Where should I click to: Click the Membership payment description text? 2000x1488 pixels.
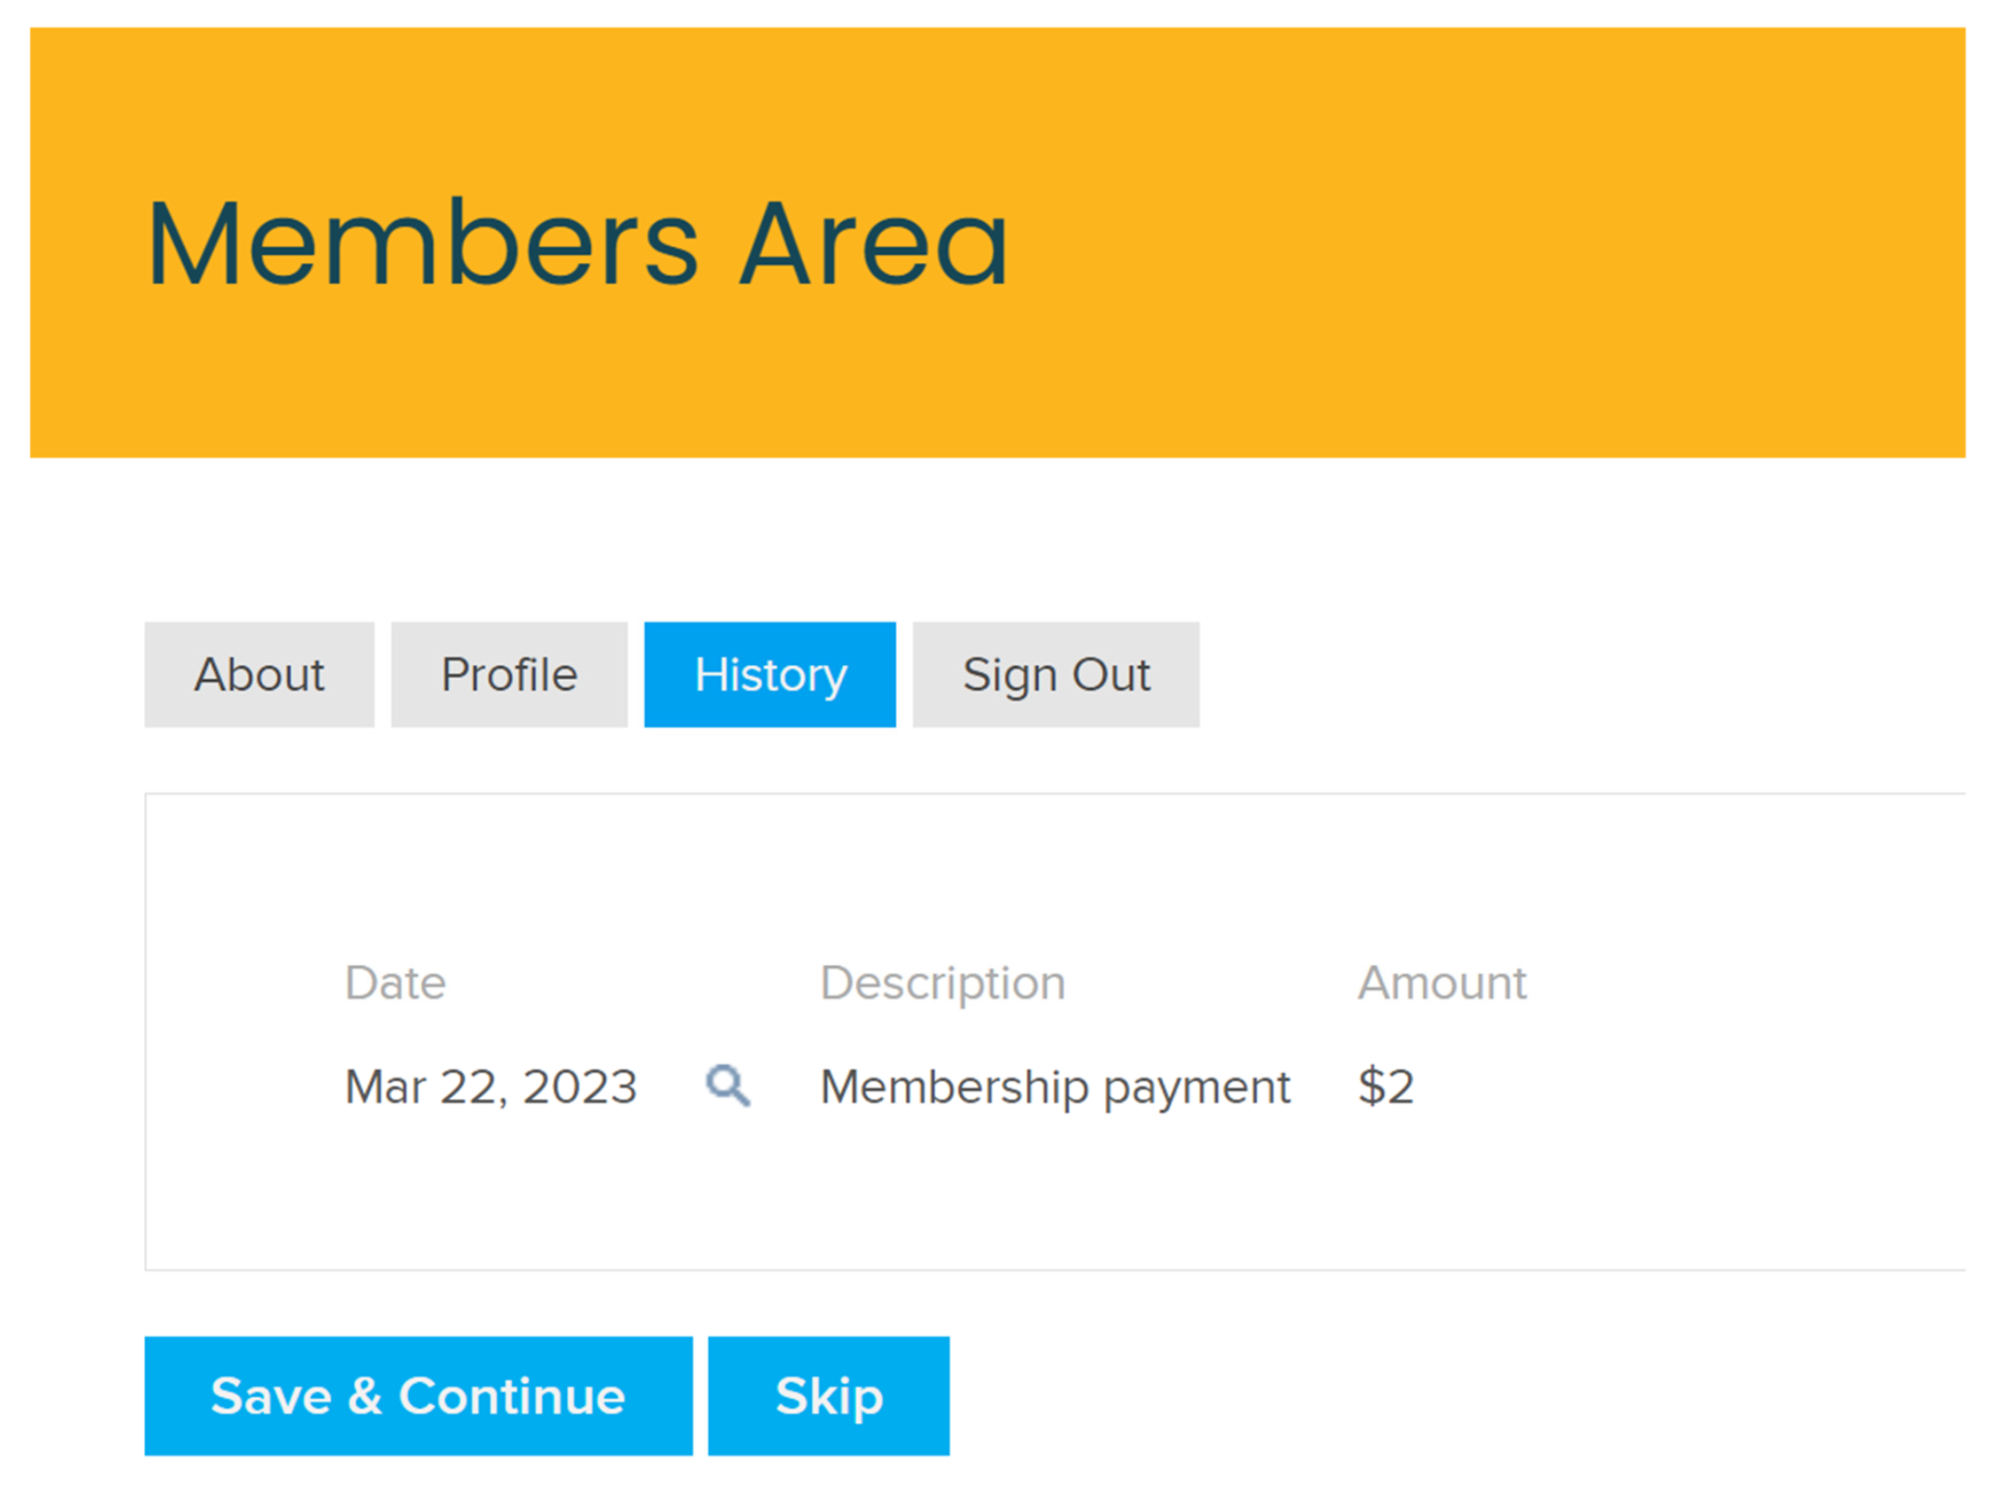[x=1055, y=1087]
